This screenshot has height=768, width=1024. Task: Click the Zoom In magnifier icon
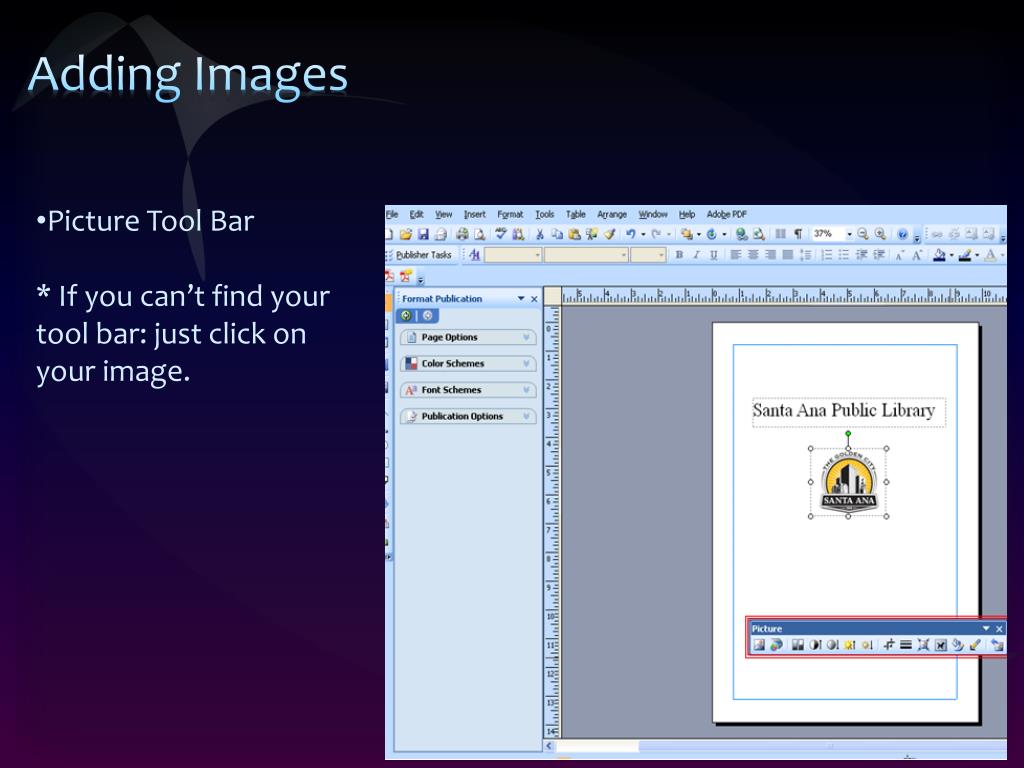pos(880,234)
